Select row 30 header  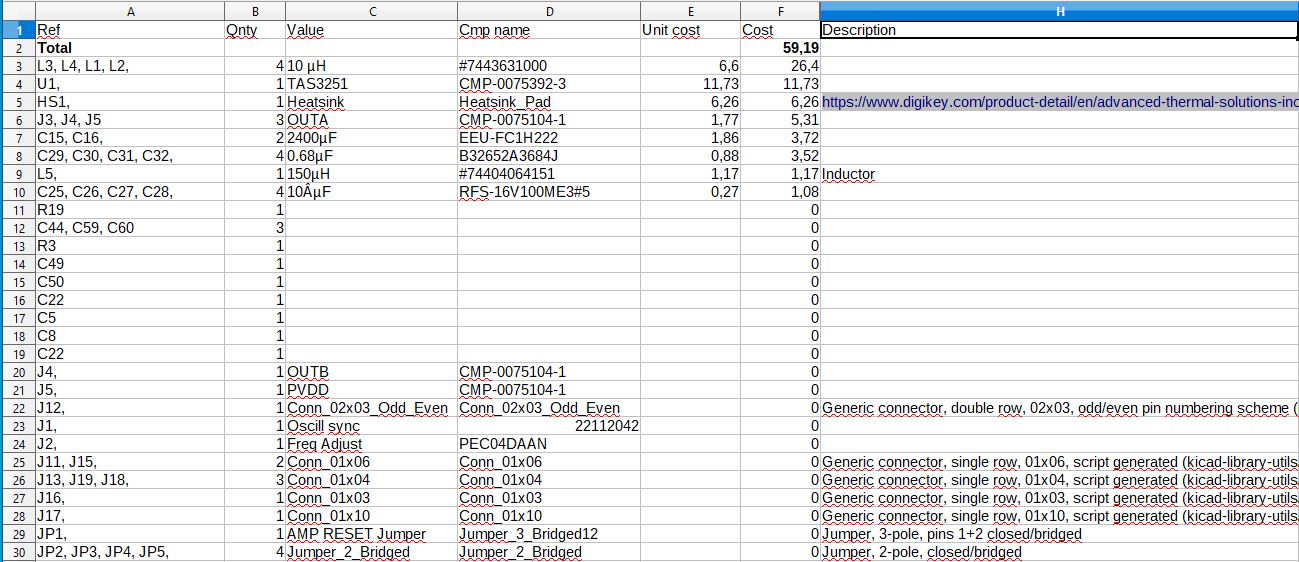click(x=17, y=552)
